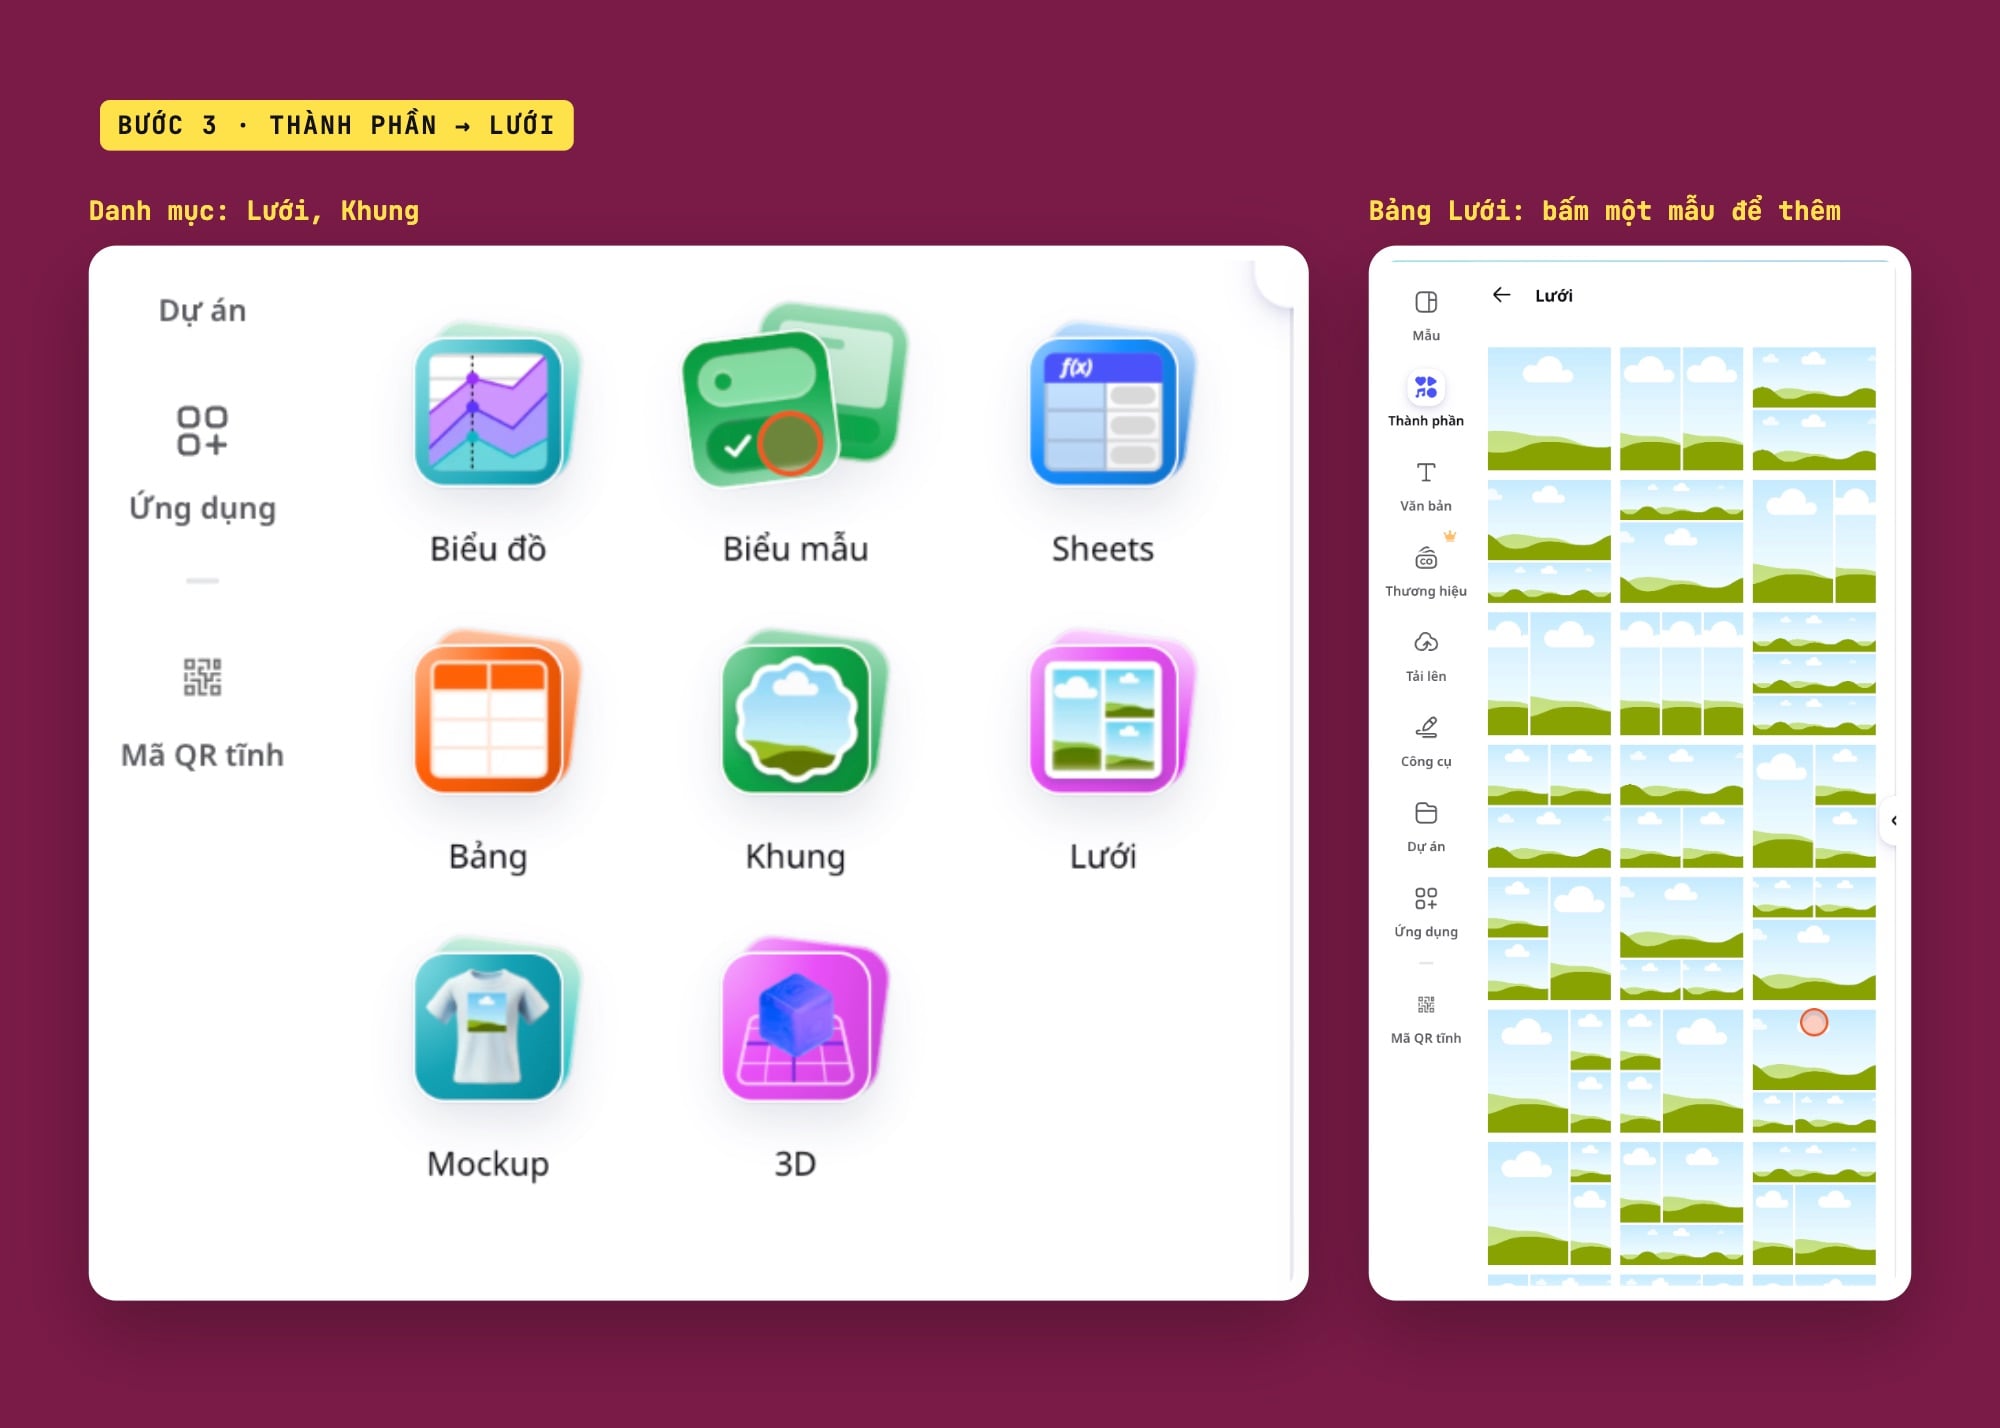Select Mã QR tĩnh in the large left sidebar
This screenshot has width=2000, height=1428.
click(202, 713)
